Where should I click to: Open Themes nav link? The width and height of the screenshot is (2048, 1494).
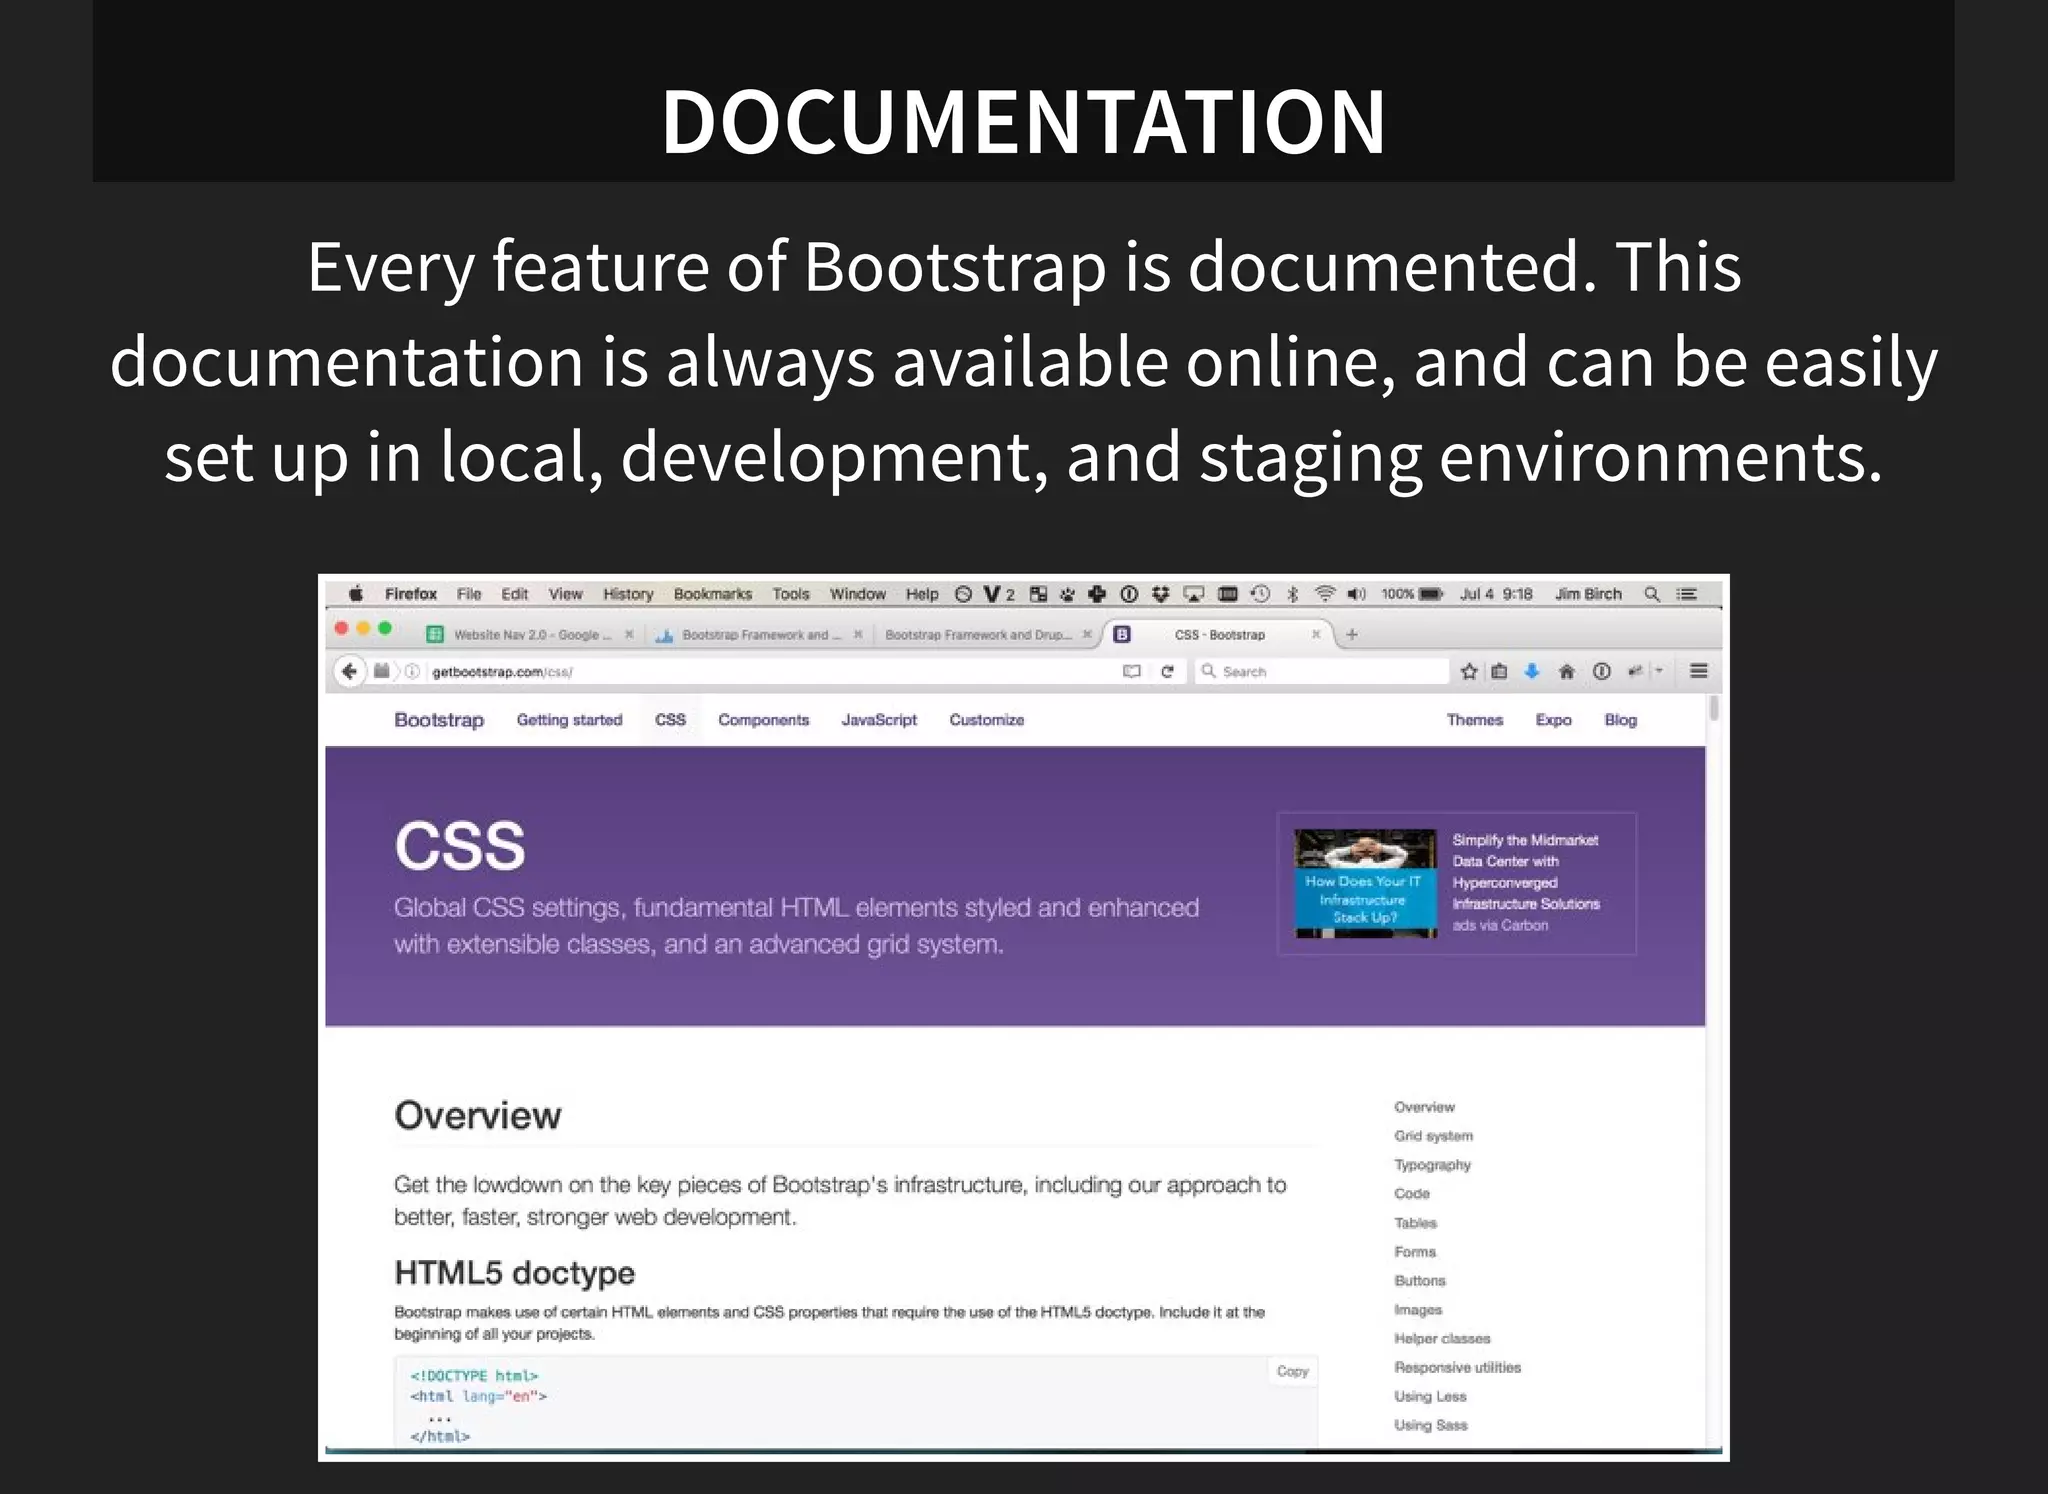coord(1475,720)
